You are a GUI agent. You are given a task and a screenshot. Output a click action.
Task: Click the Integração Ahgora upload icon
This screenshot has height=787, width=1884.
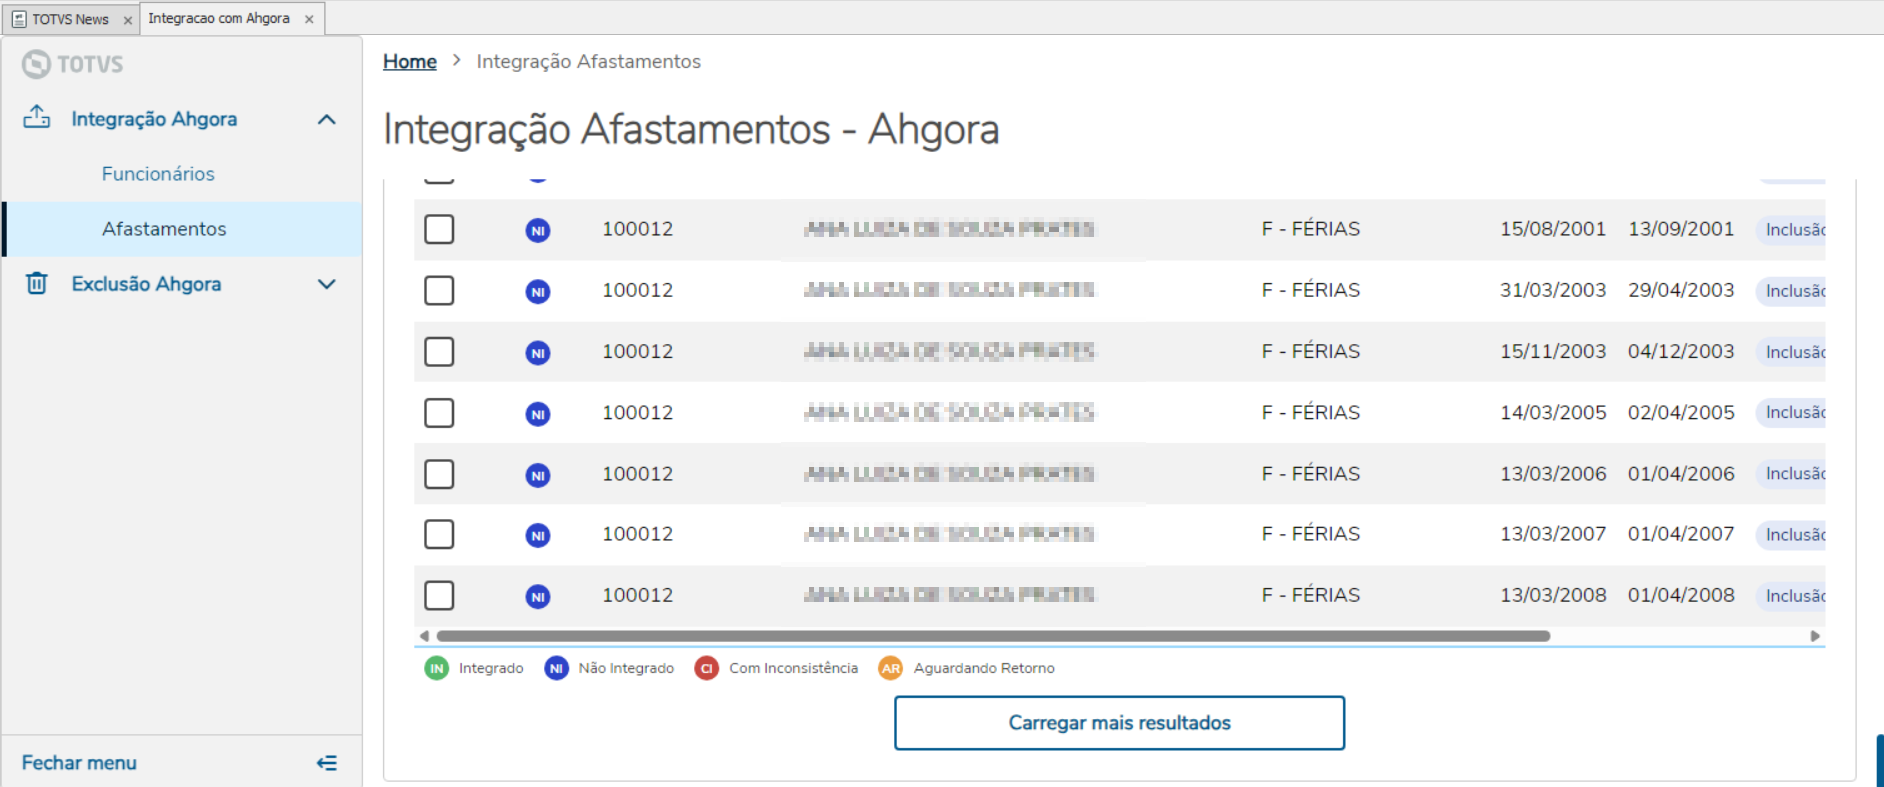(37, 117)
